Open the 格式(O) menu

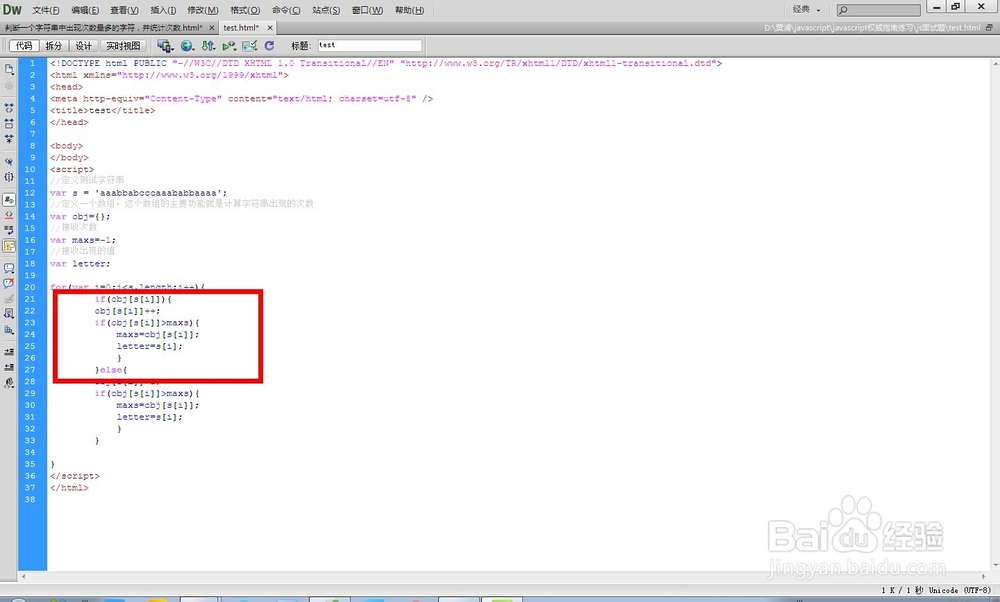click(245, 10)
